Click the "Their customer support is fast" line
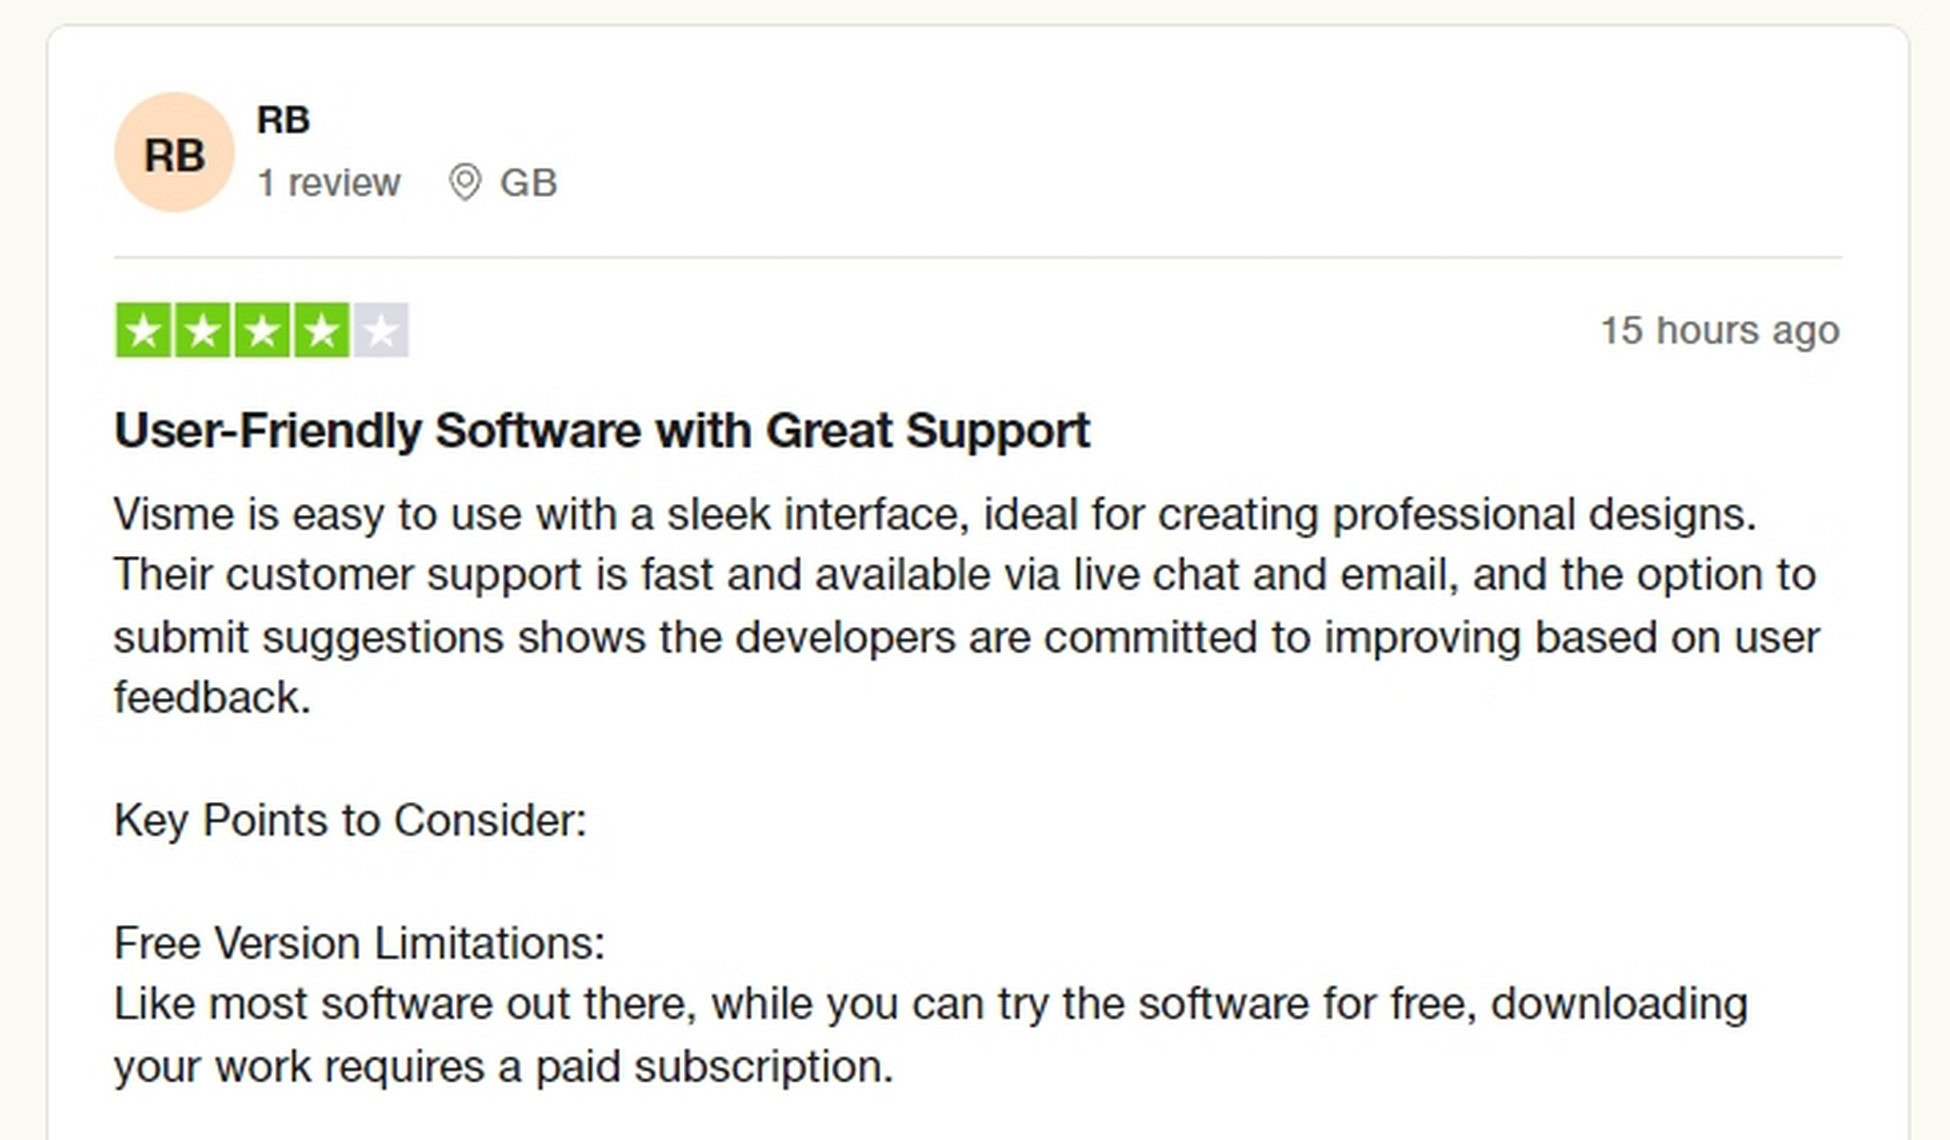 click(x=965, y=575)
